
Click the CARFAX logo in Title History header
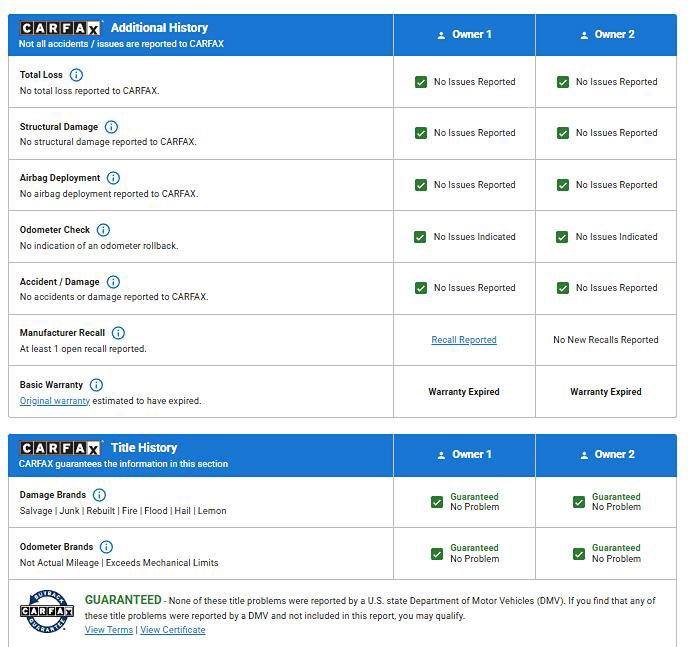pos(61,448)
